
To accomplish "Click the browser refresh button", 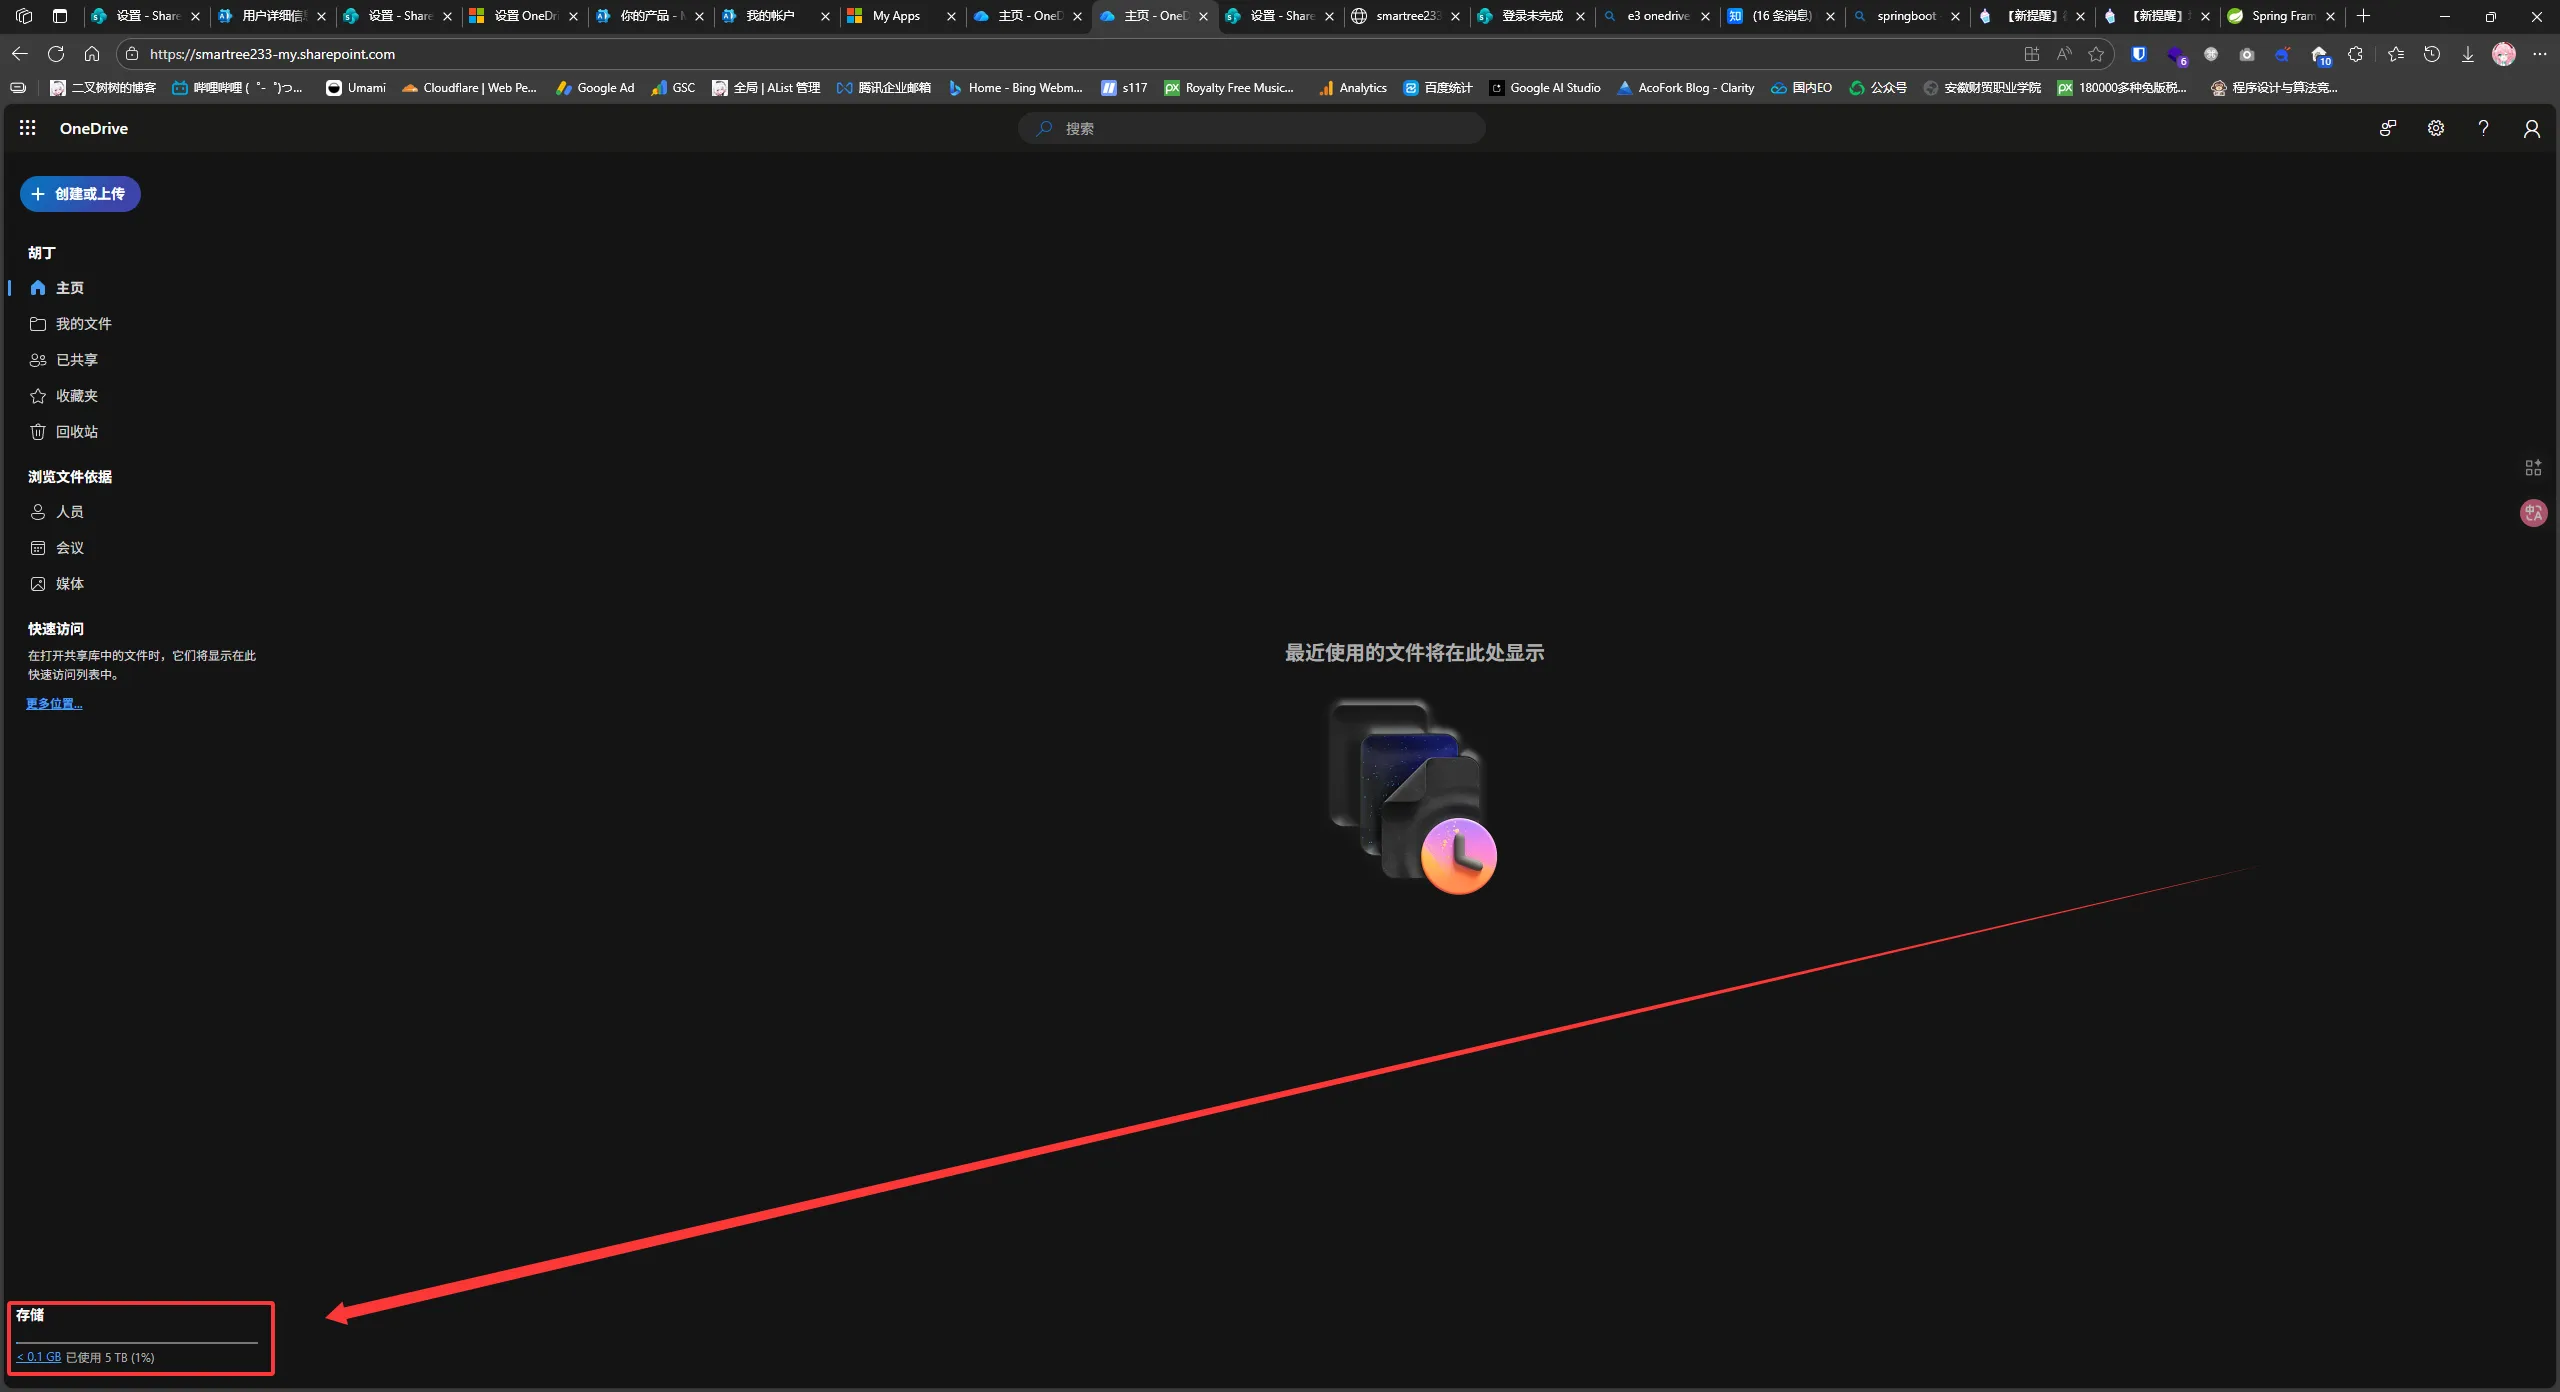I will 56,54.
